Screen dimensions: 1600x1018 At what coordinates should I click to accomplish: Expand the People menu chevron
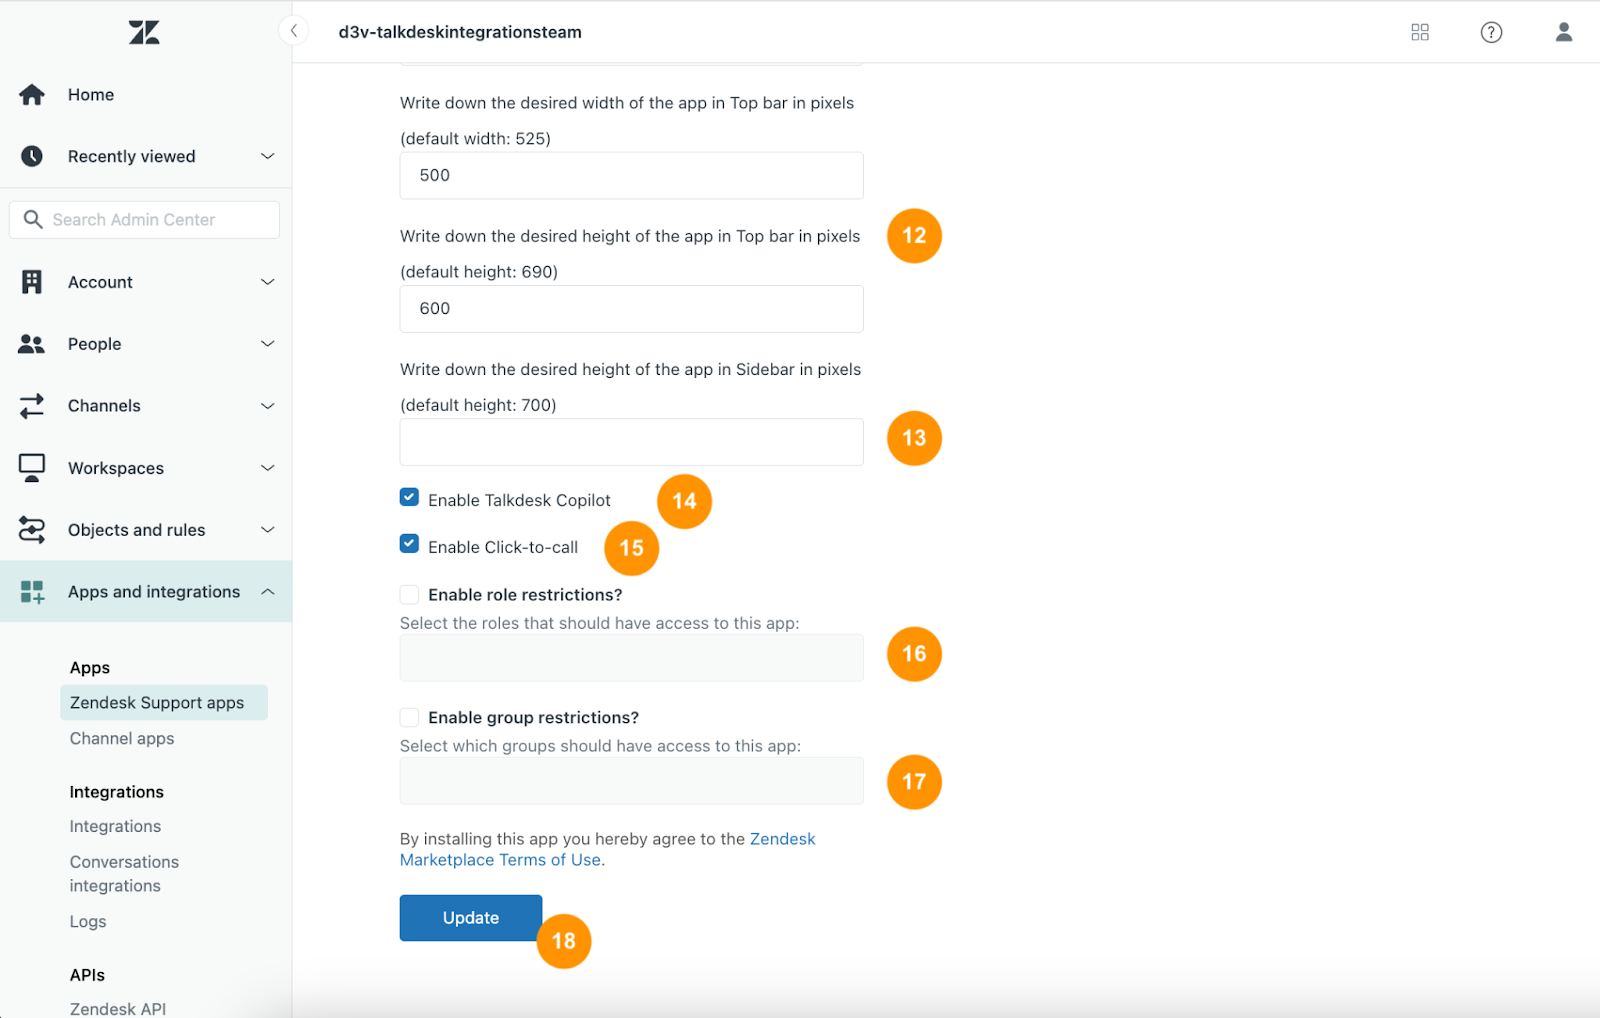(268, 344)
